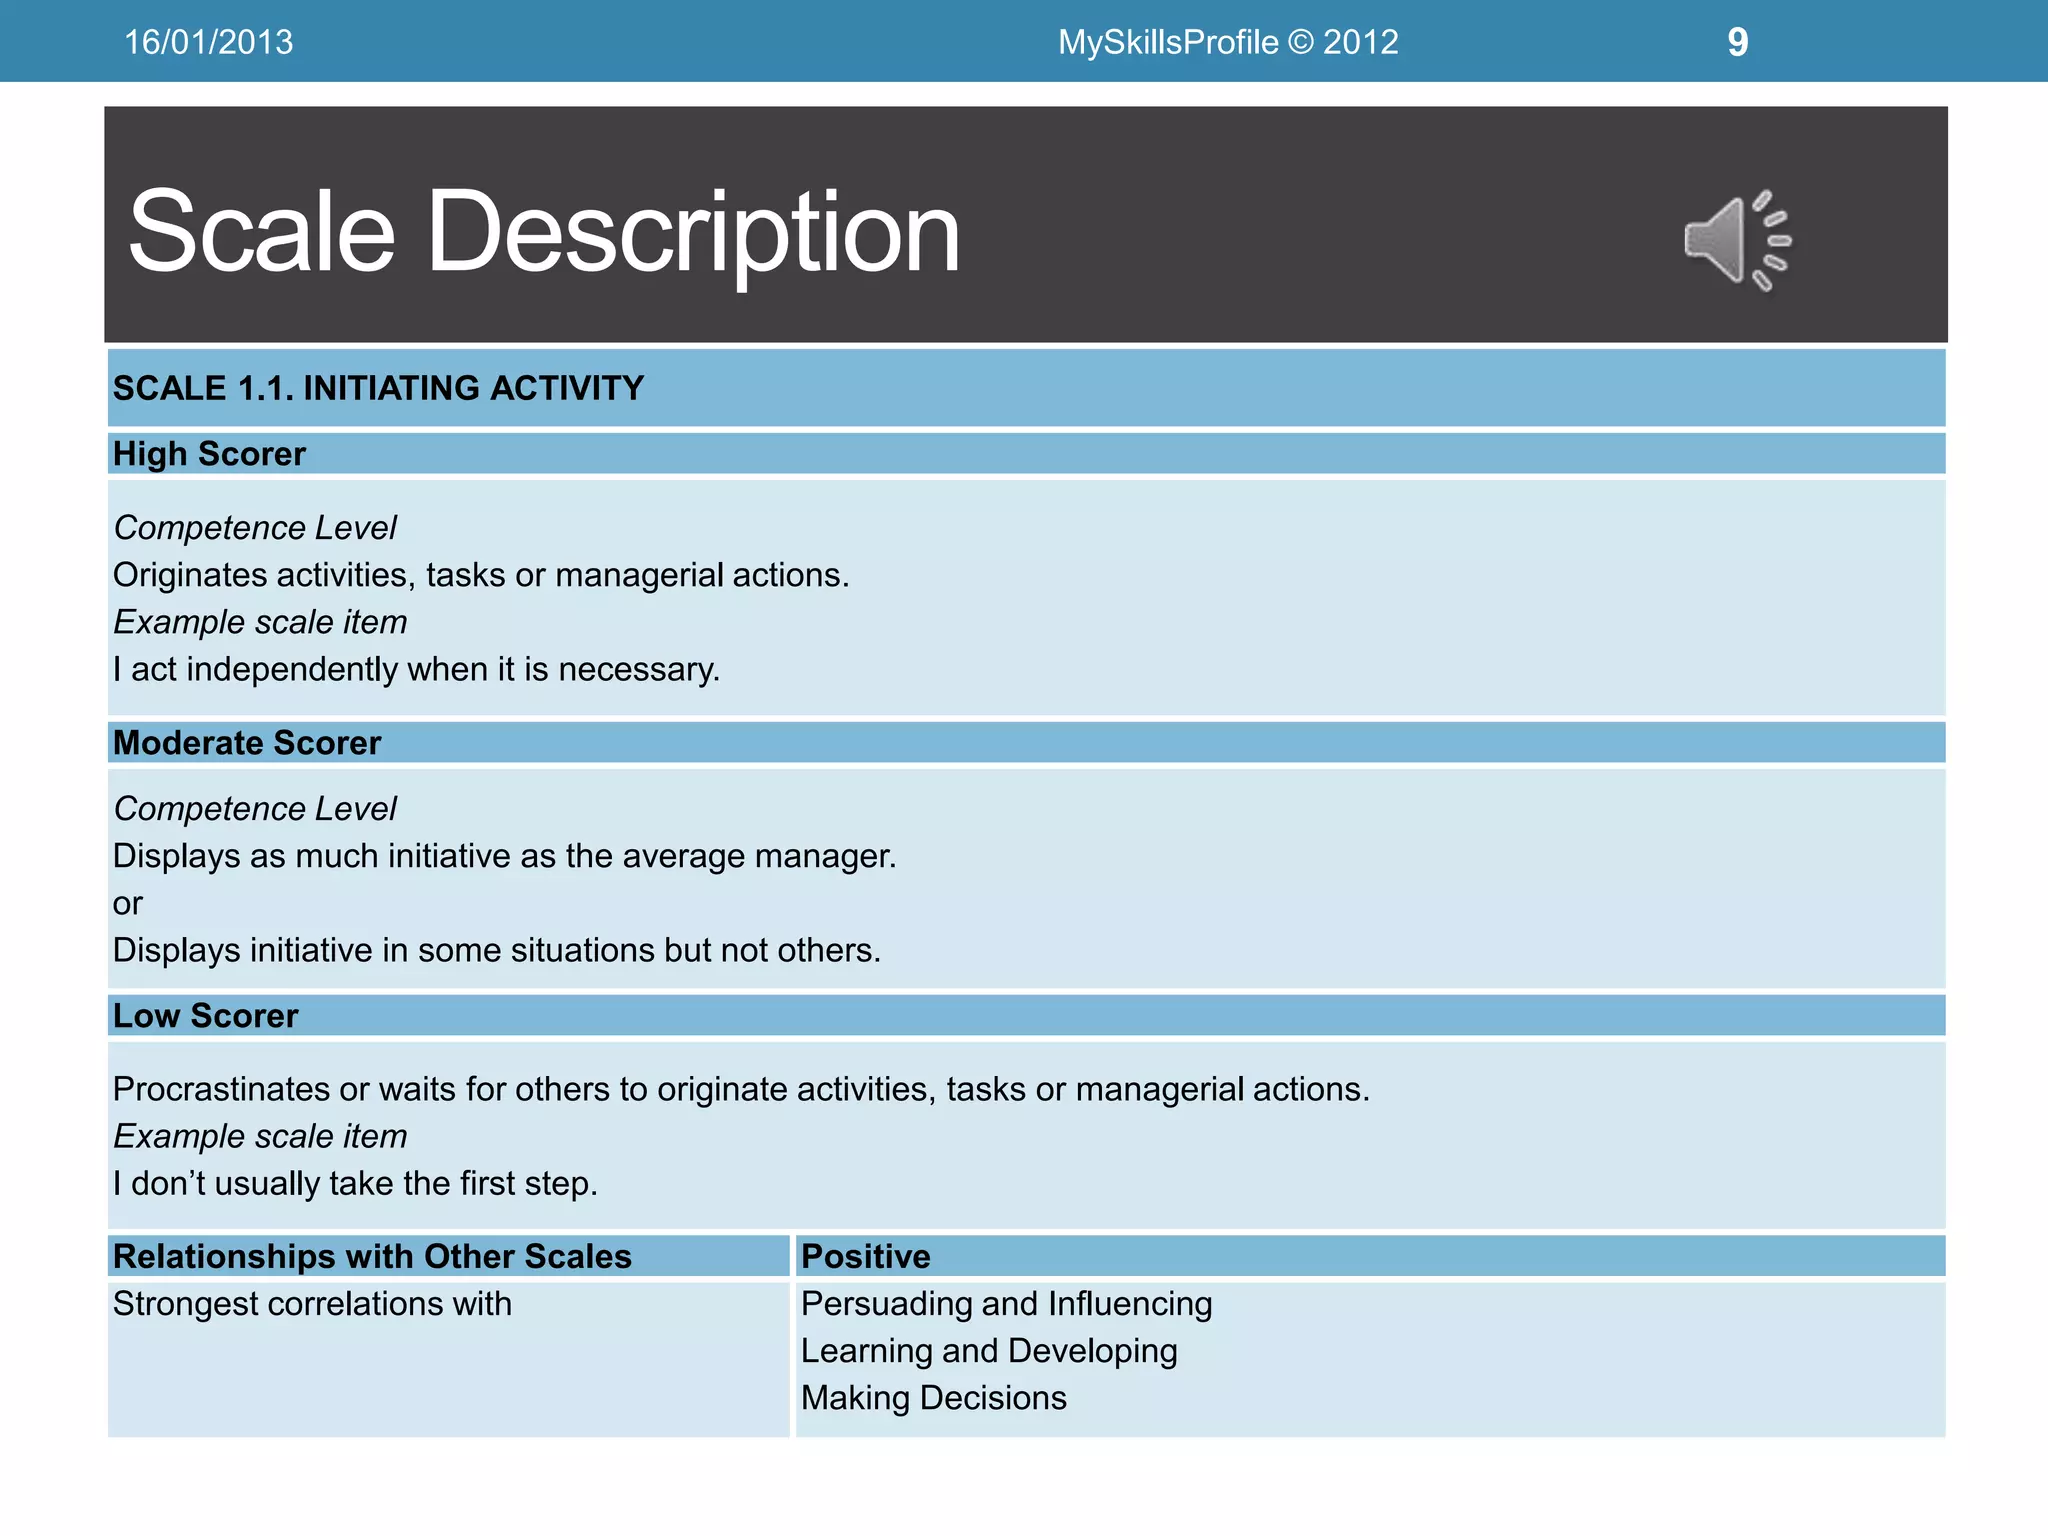Click Relationships with Other Scales header
Image resolution: width=2048 pixels, height=1536 pixels.
(372, 1257)
